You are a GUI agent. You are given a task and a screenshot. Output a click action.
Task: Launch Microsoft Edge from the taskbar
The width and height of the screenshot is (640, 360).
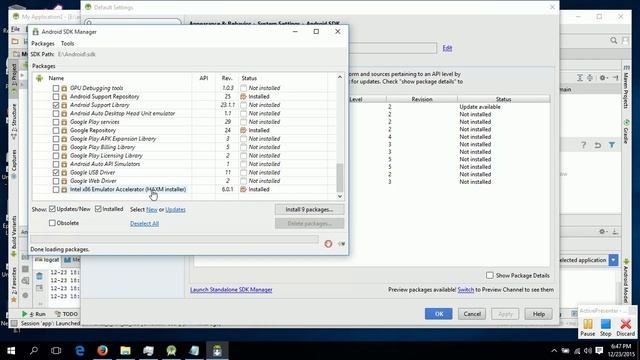pos(80,351)
